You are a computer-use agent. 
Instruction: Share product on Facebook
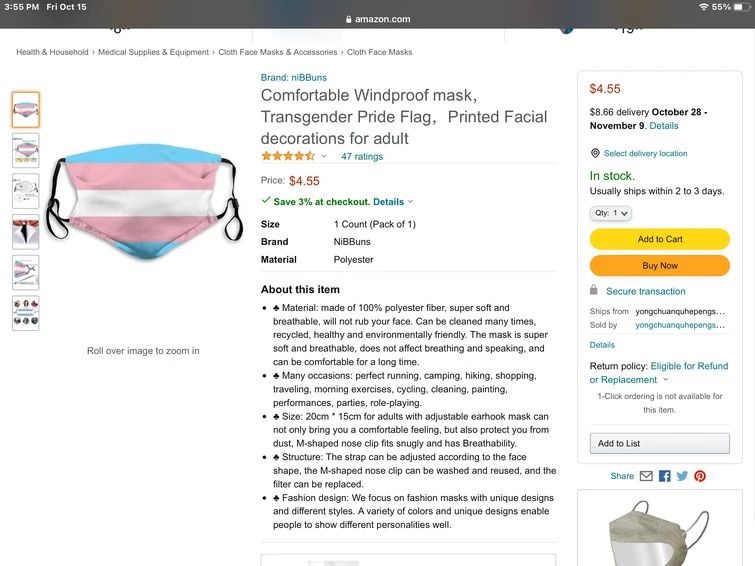click(x=664, y=476)
